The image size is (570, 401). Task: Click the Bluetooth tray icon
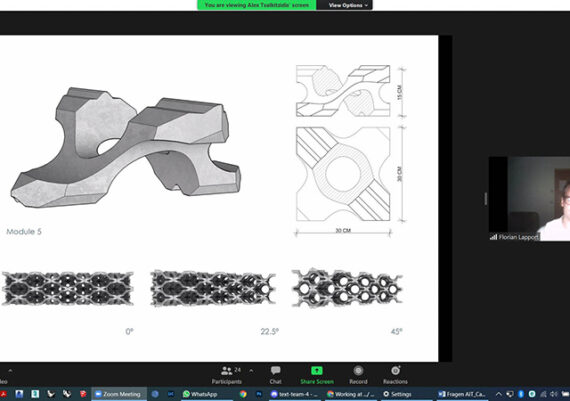(521, 394)
